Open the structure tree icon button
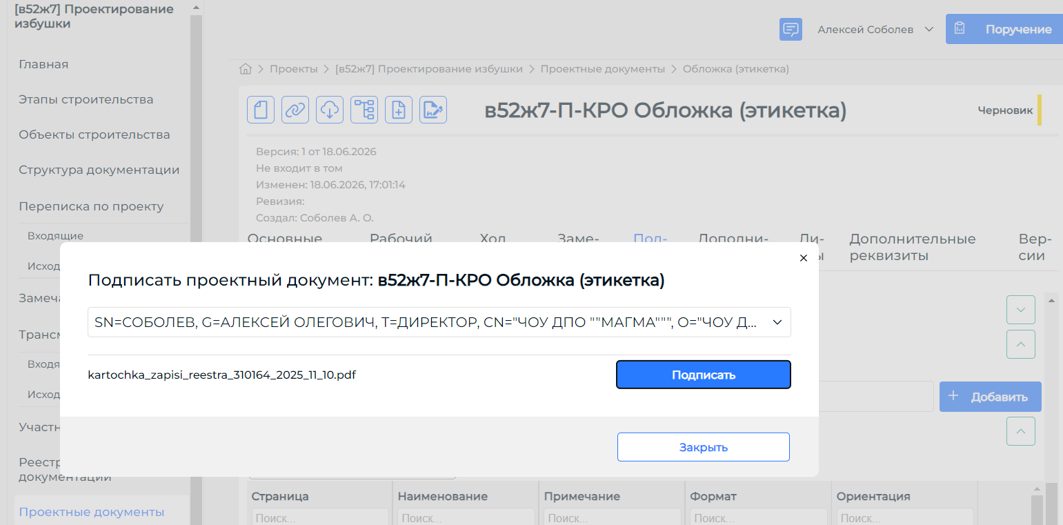 (x=365, y=109)
